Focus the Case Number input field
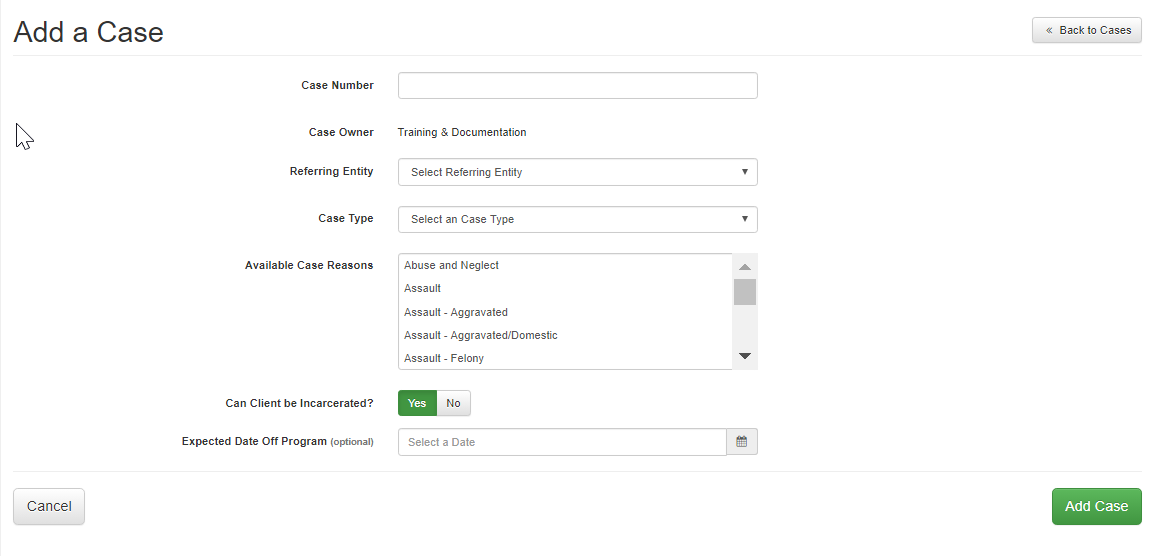 click(x=577, y=86)
